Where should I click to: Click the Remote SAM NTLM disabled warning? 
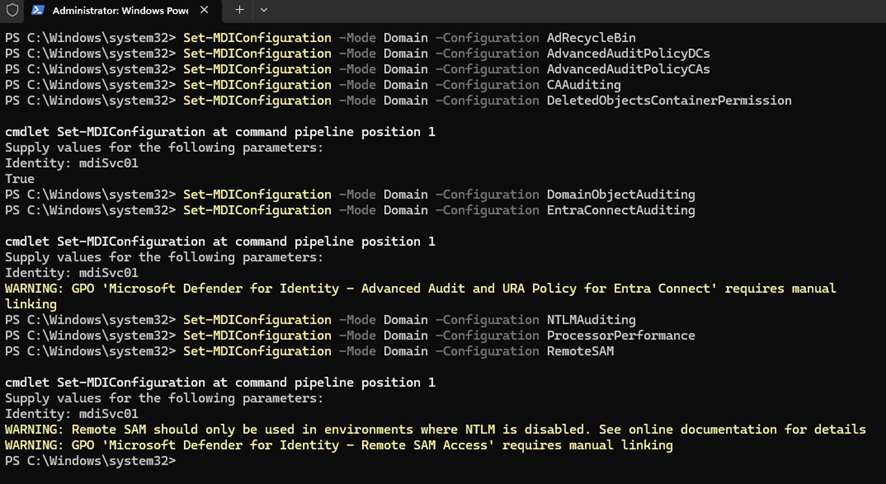click(435, 429)
